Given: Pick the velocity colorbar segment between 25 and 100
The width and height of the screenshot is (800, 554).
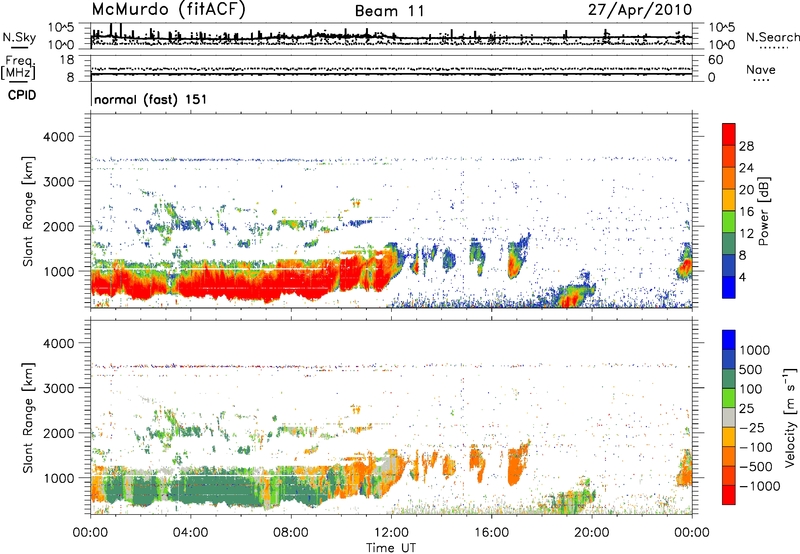Looking at the screenshot, I should point(729,398).
